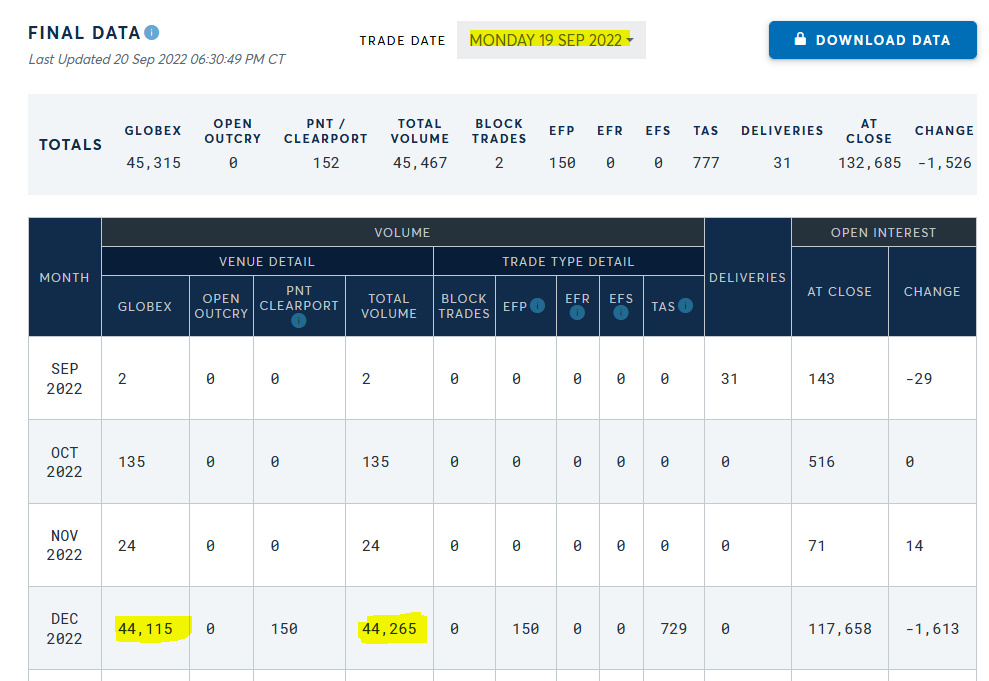Click the TOTALS label

(71, 145)
